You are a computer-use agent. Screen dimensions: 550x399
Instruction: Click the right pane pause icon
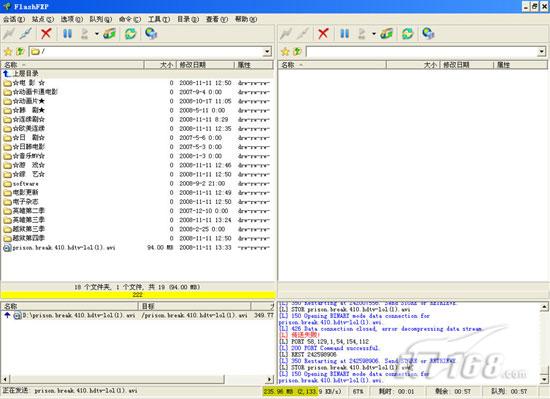[x=344, y=34]
